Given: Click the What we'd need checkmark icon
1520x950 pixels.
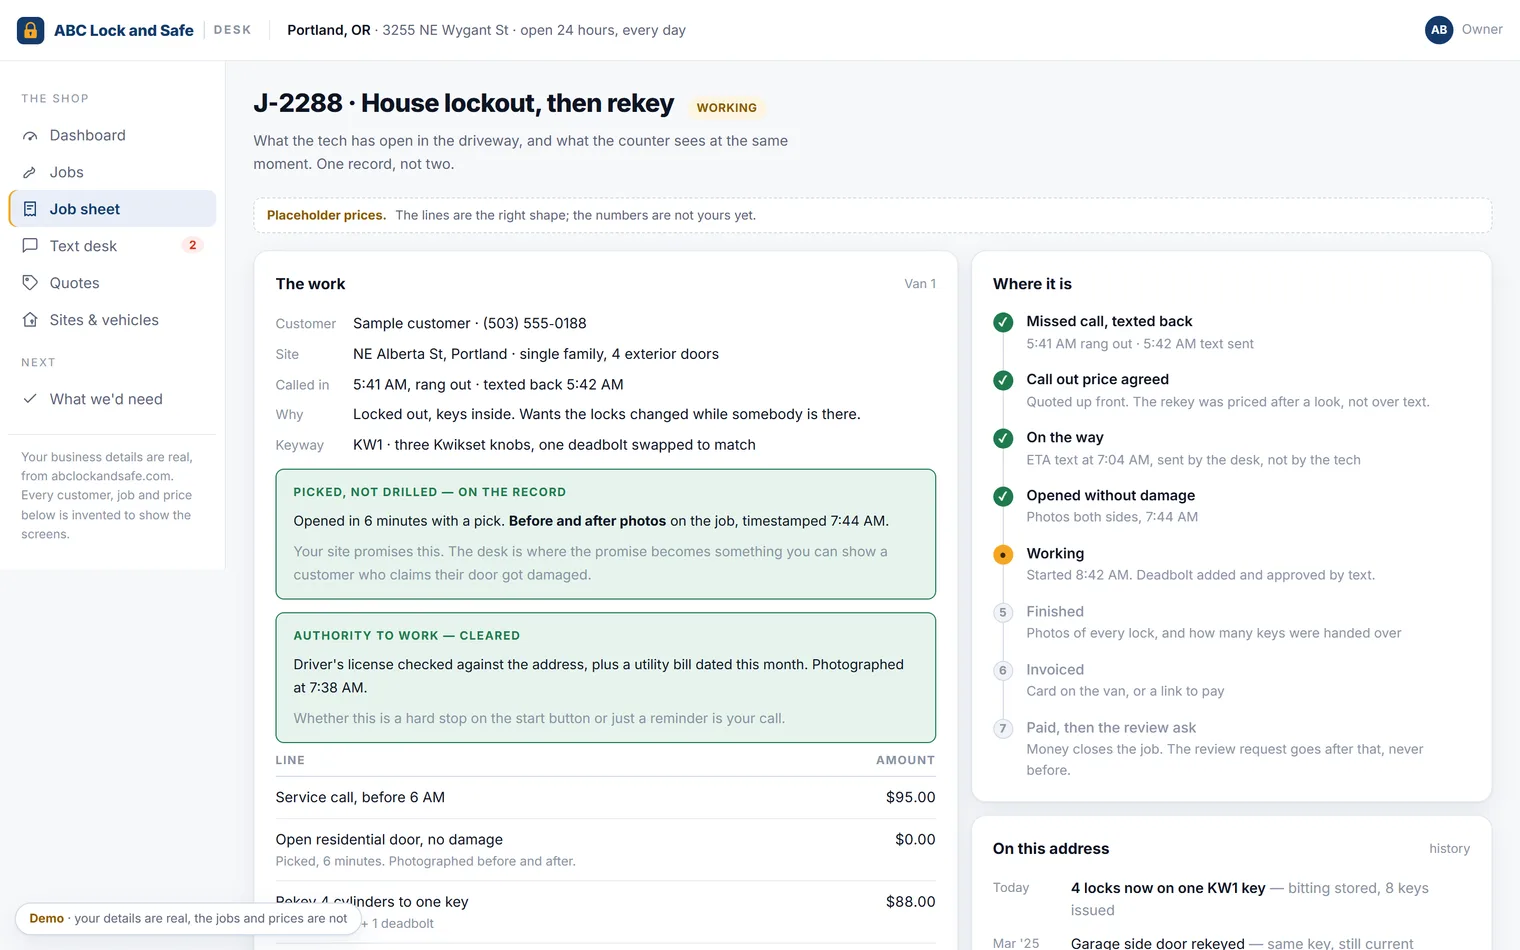Looking at the screenshot, I should click(x=30, y=399).
